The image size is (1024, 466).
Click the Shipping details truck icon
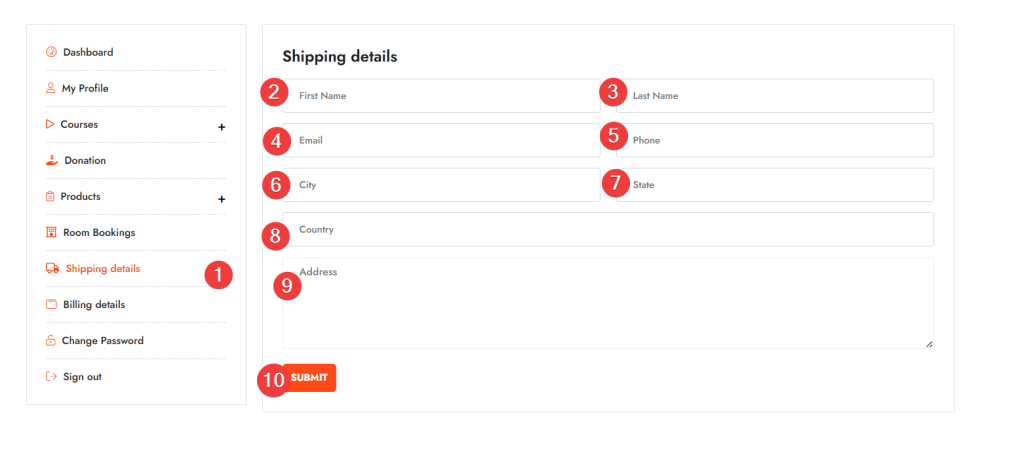pos(52,268)
